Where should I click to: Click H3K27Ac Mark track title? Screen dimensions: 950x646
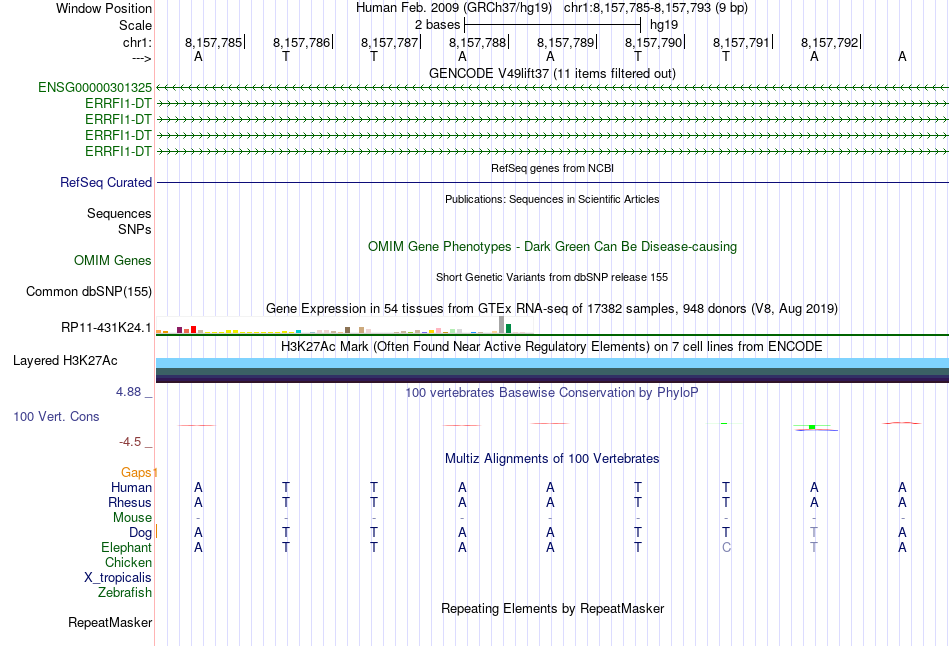[x=552, y=347]
